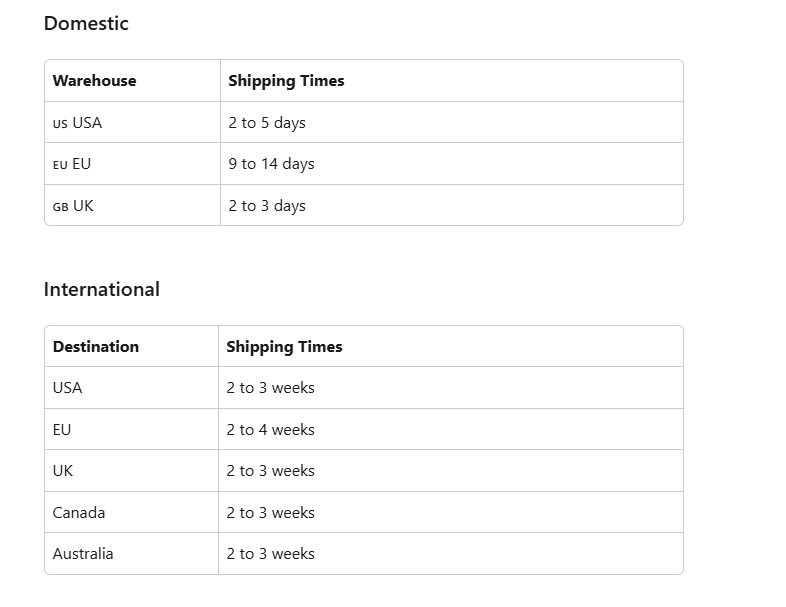This screenshot has height=607, width=786.
Task: Click Shipping Times header in Domestic table
Action: [x=286, y=81]
